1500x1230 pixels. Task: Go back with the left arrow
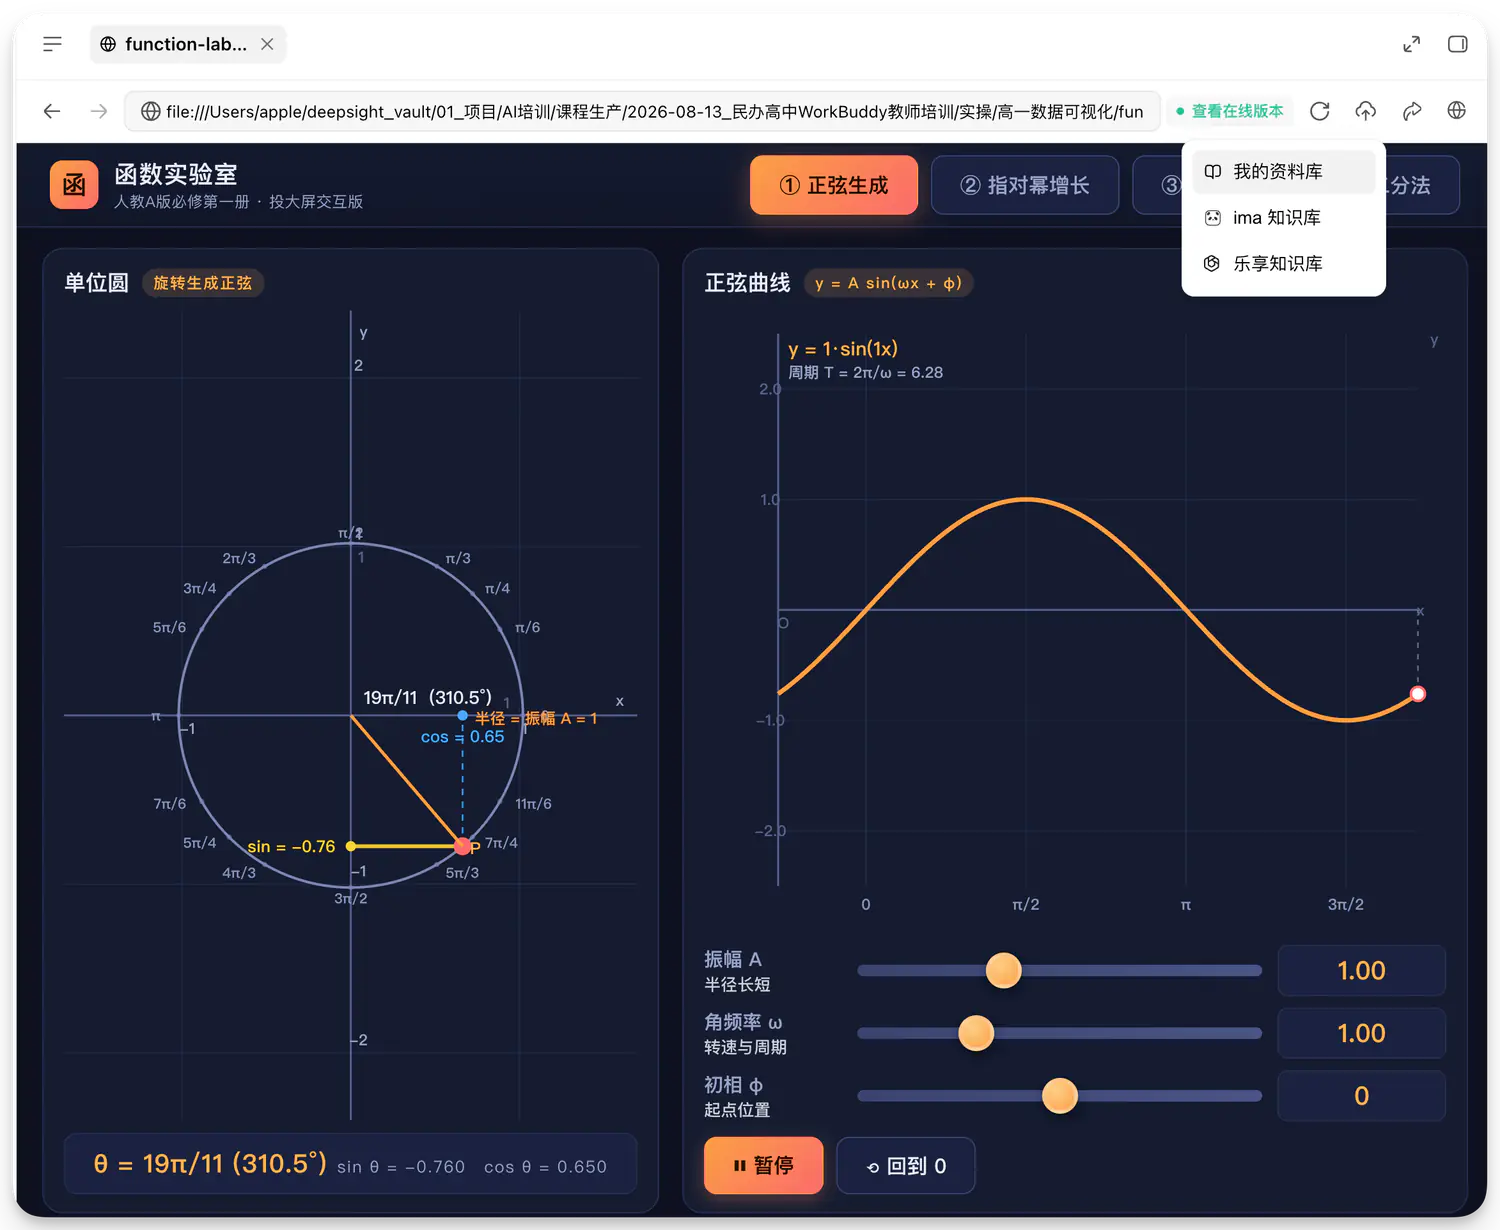click(52, 111)
